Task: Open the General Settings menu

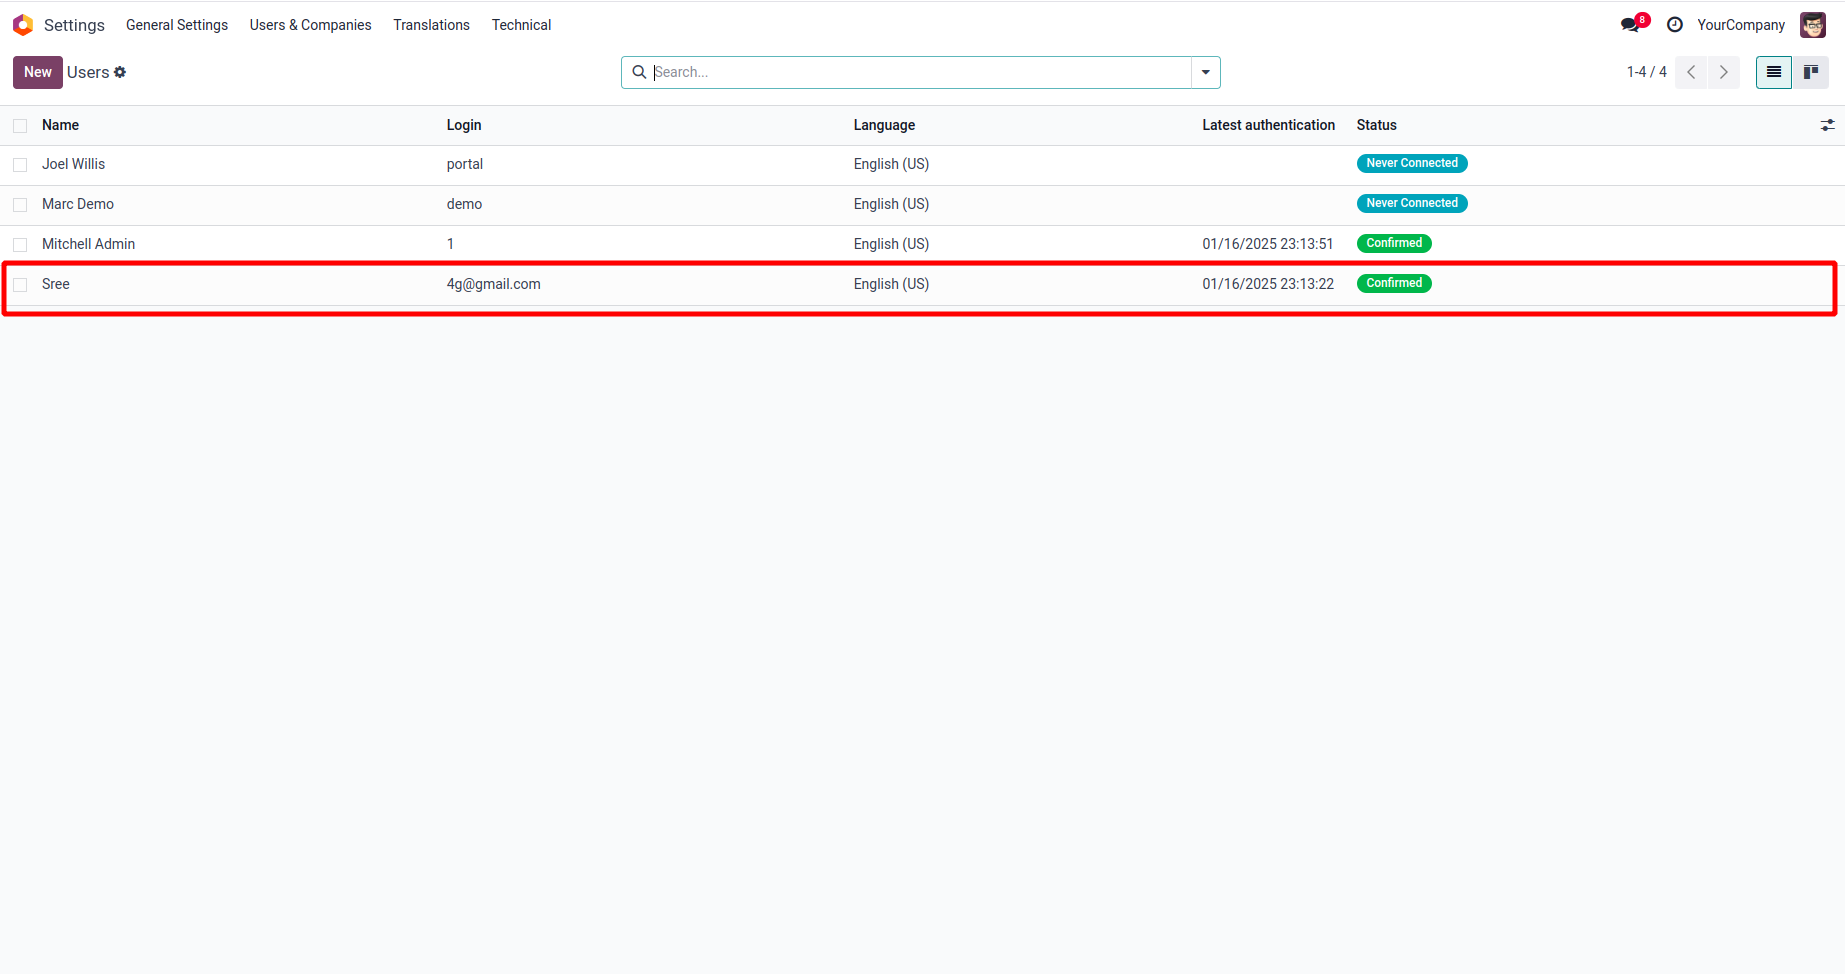Action: pyautogui.click(x=177, y=25)
